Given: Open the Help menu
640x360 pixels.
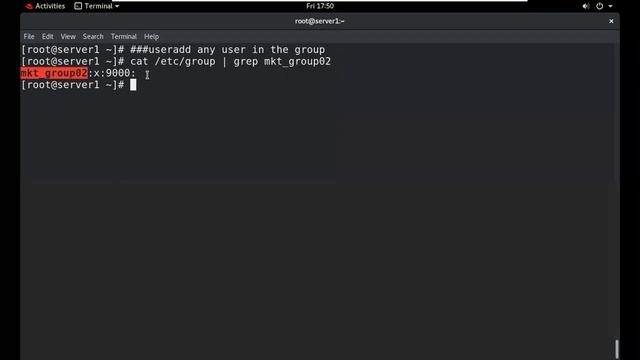Looking at the screenshot, I should (x=151, y=36).
